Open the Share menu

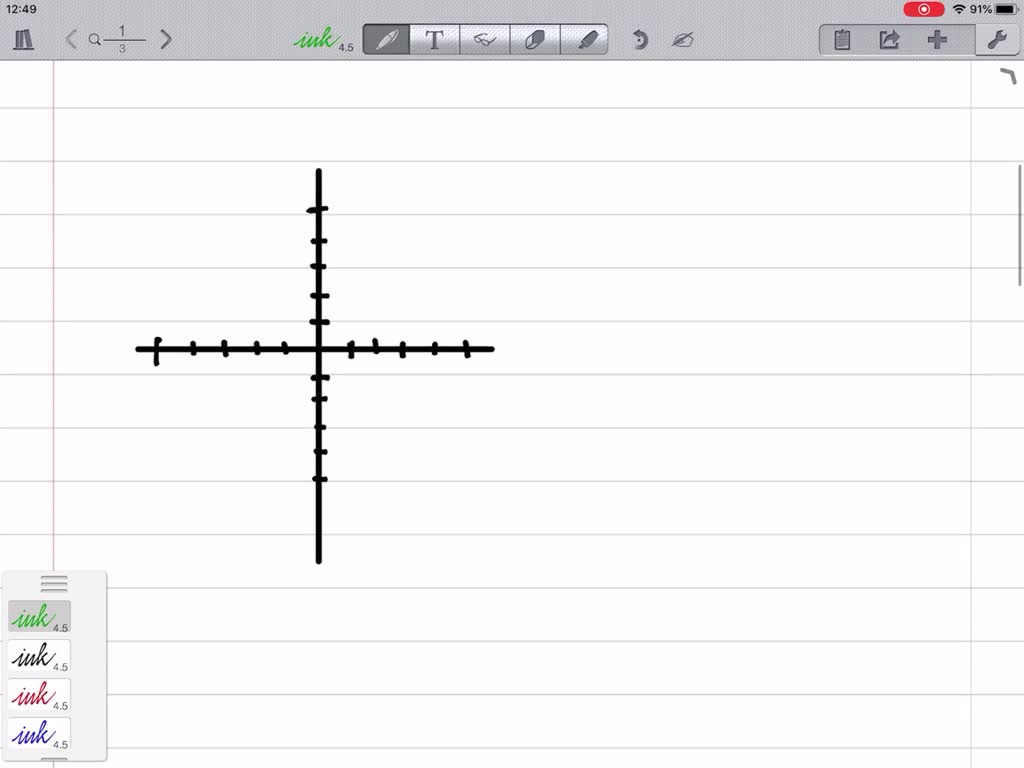889,39
